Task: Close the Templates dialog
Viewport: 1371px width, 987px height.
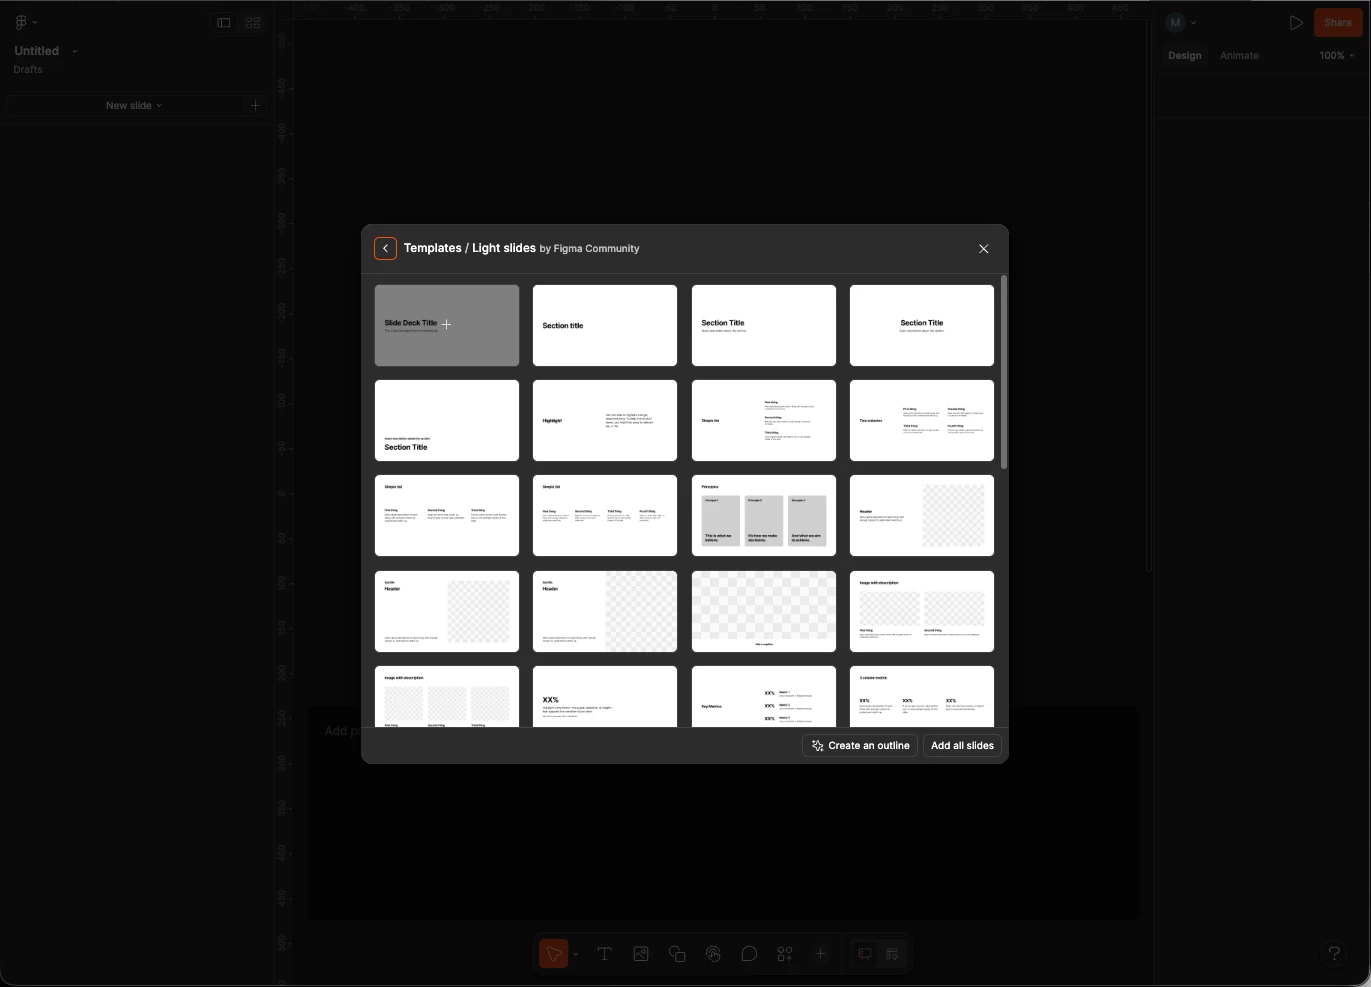Action: coord(983,249)
